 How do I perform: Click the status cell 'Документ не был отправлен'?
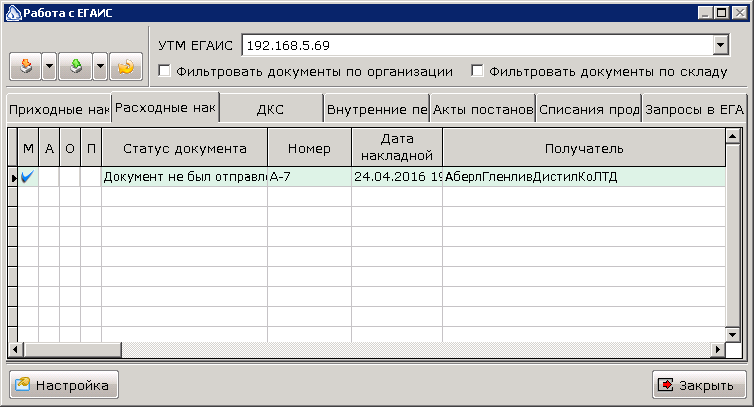pyautogui.click(x=185, y=177)
